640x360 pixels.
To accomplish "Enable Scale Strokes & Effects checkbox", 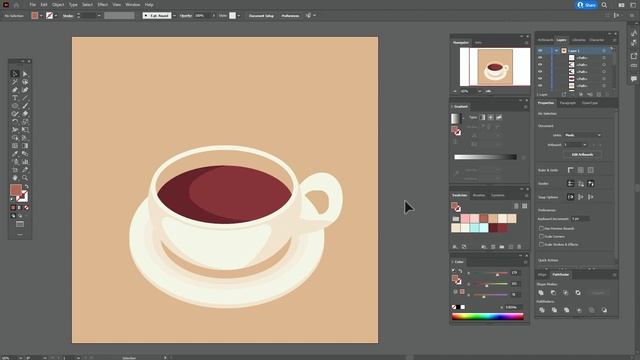I will 542,244.
